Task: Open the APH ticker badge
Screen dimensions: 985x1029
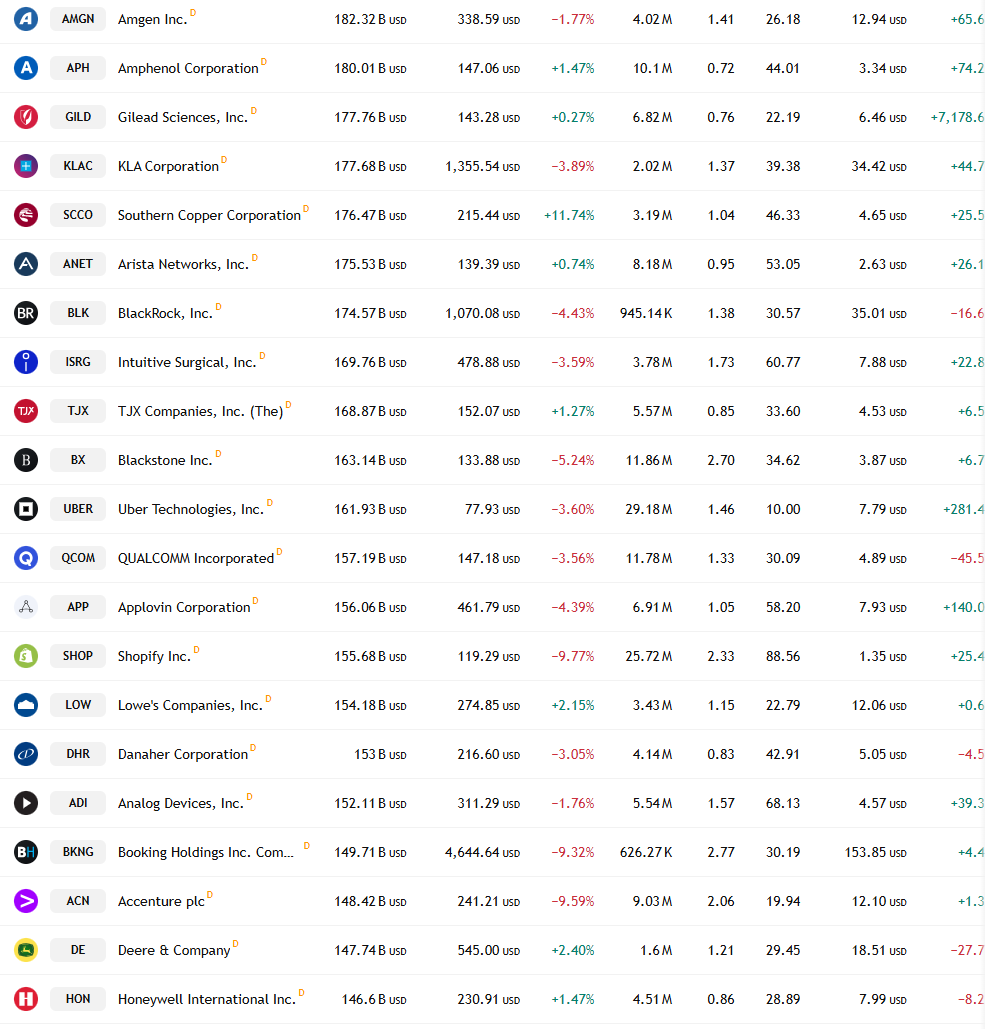Action: [78, 68]
